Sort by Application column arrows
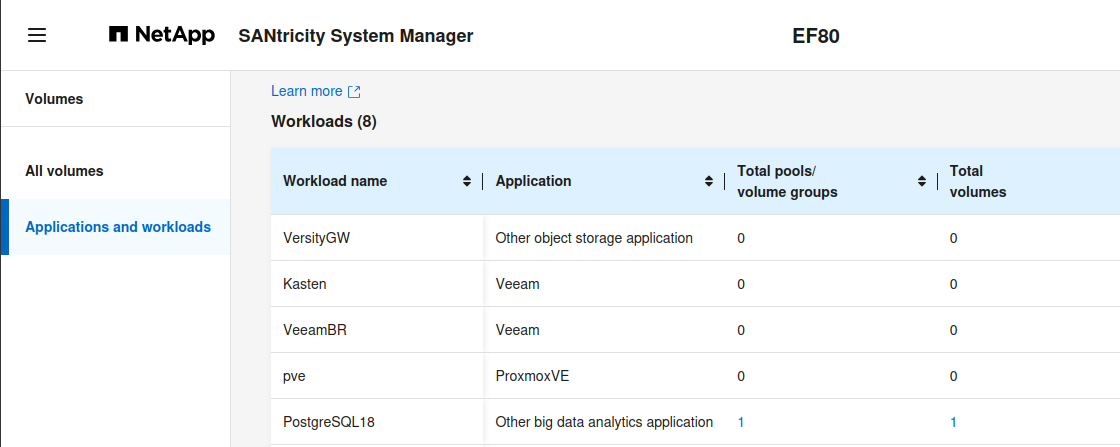This screenshot has width=1120, height=447. pyautogui.click(x=709, y=181)
